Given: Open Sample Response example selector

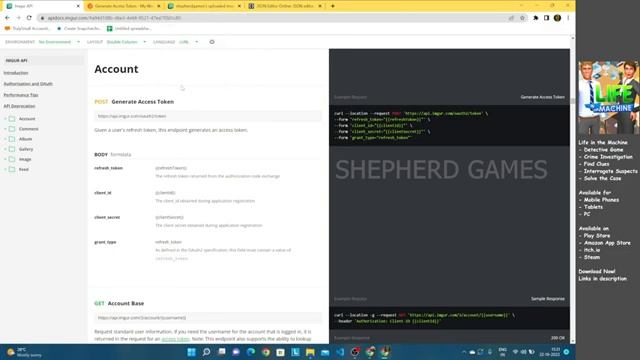Looking at the screenshot, I should click(548, 299).
